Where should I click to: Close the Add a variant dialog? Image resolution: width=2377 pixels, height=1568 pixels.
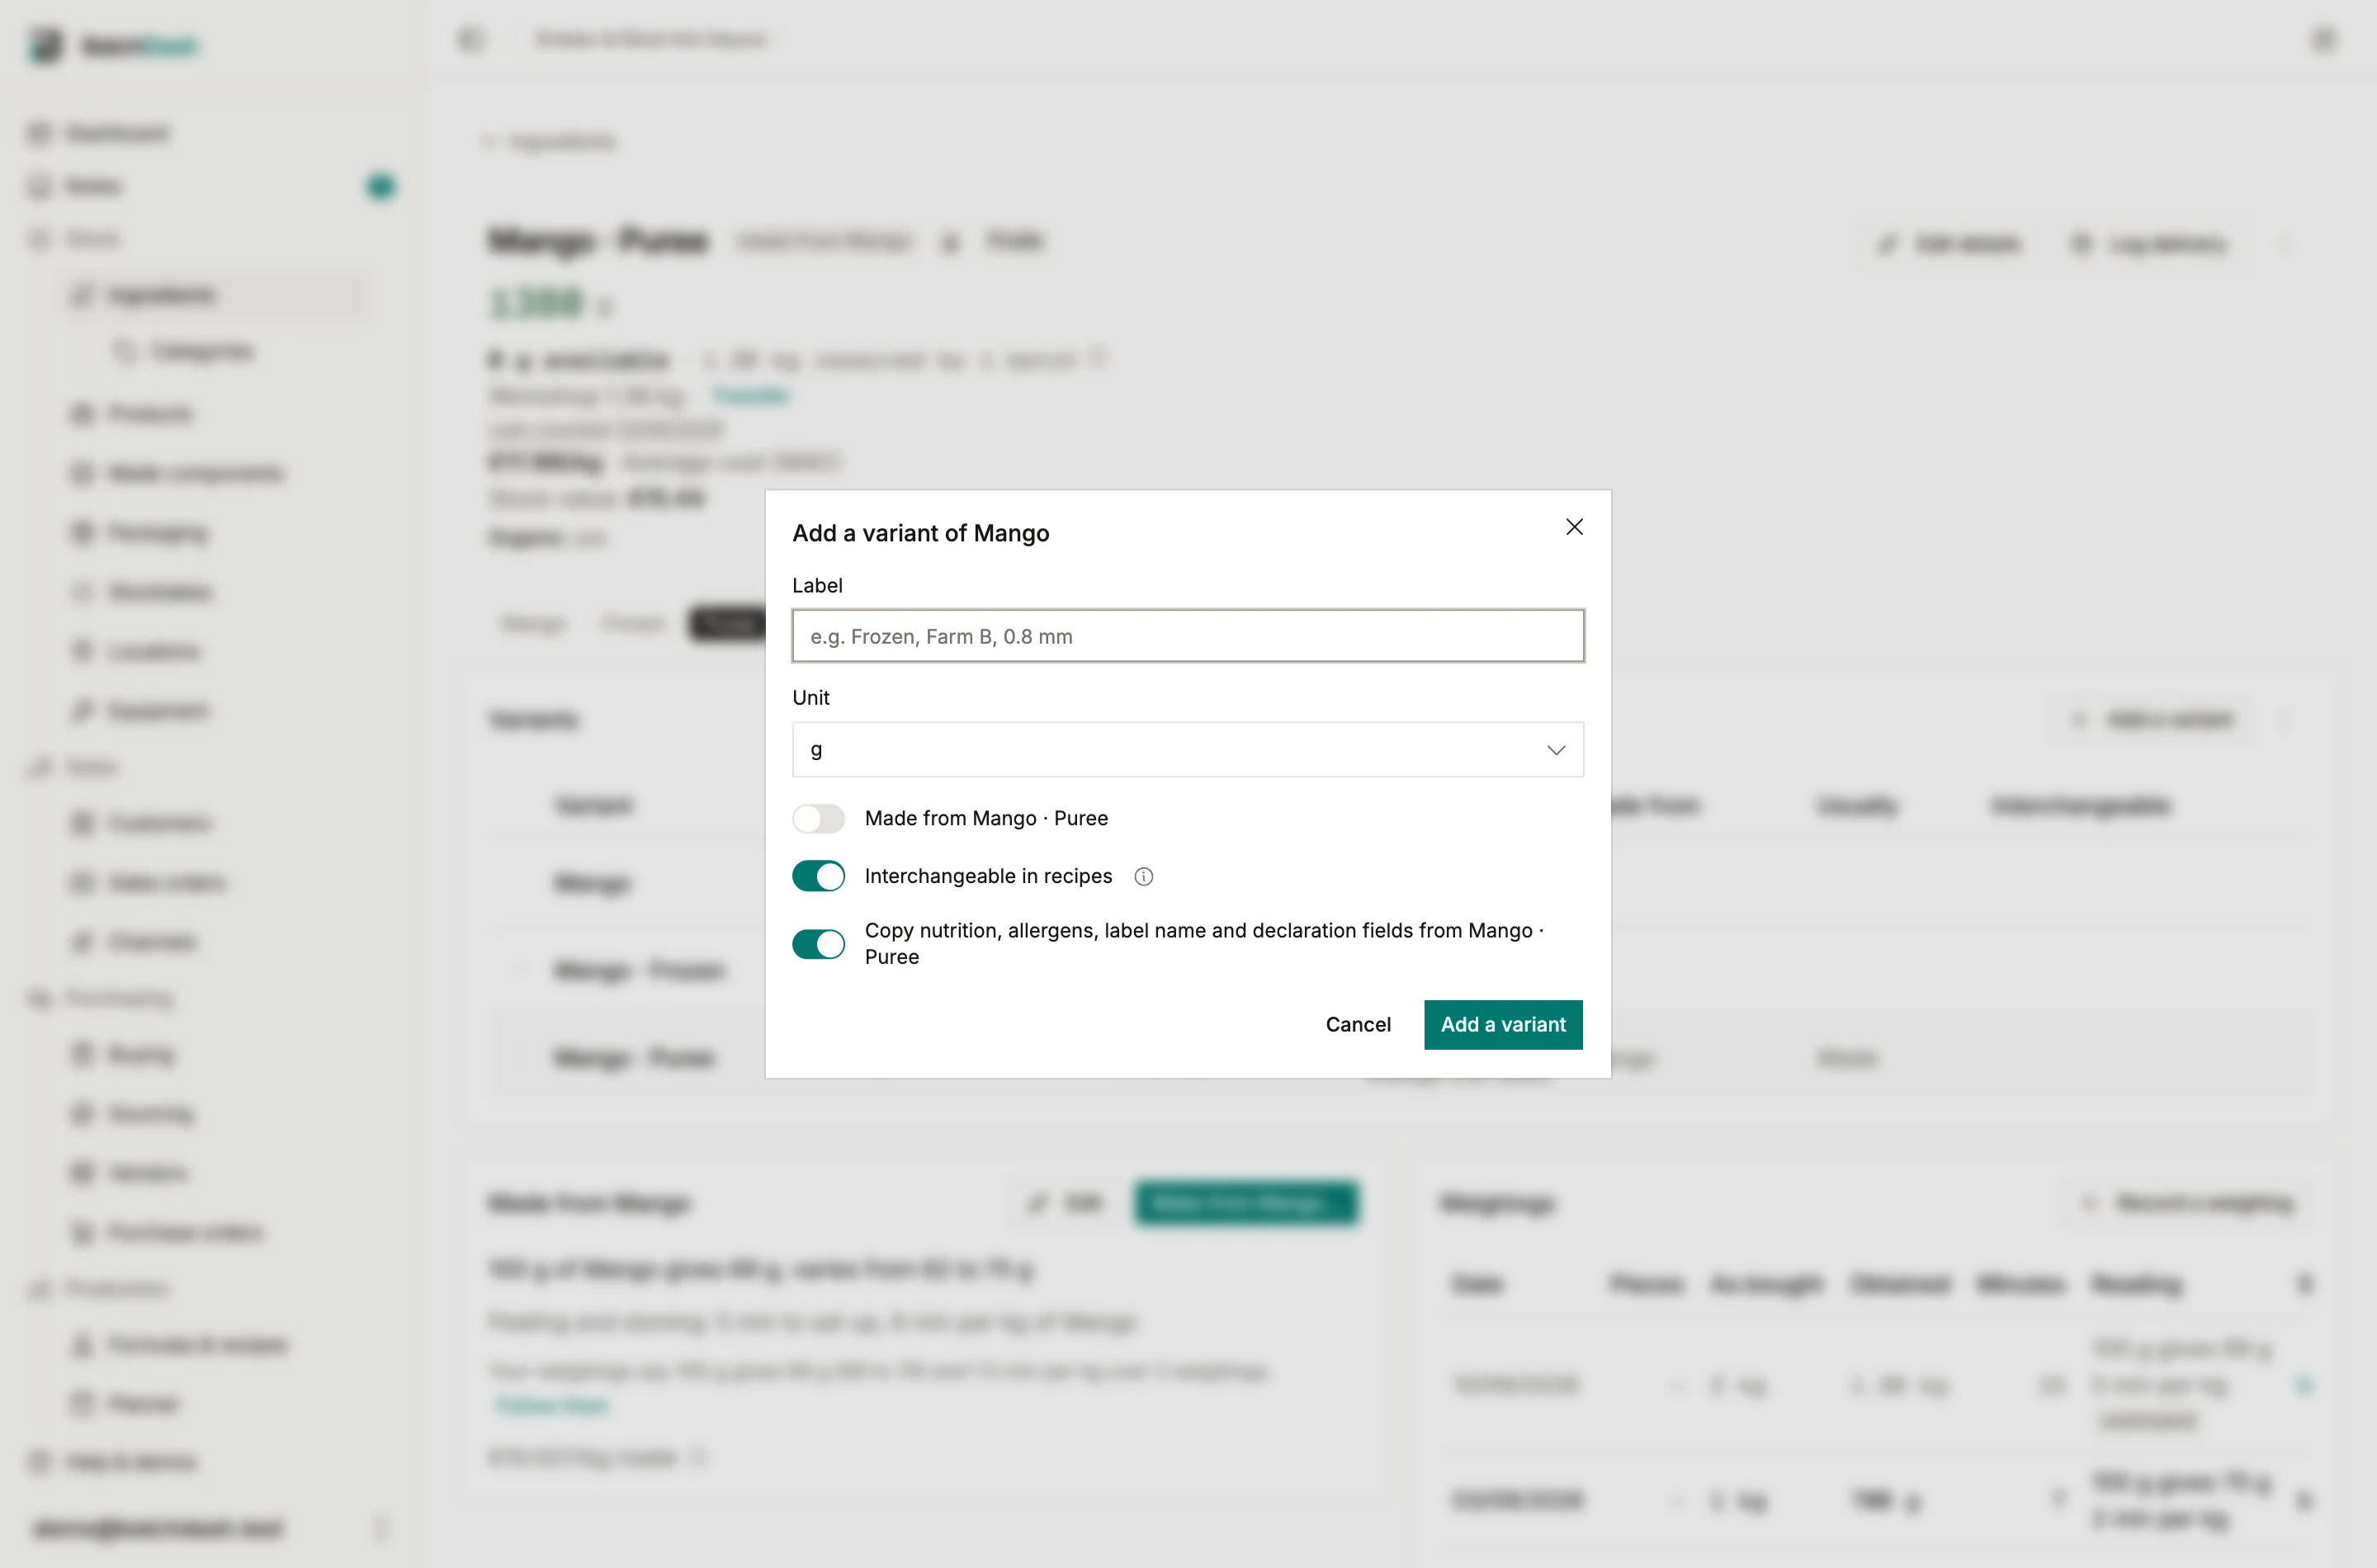[x=1574, y=527]
